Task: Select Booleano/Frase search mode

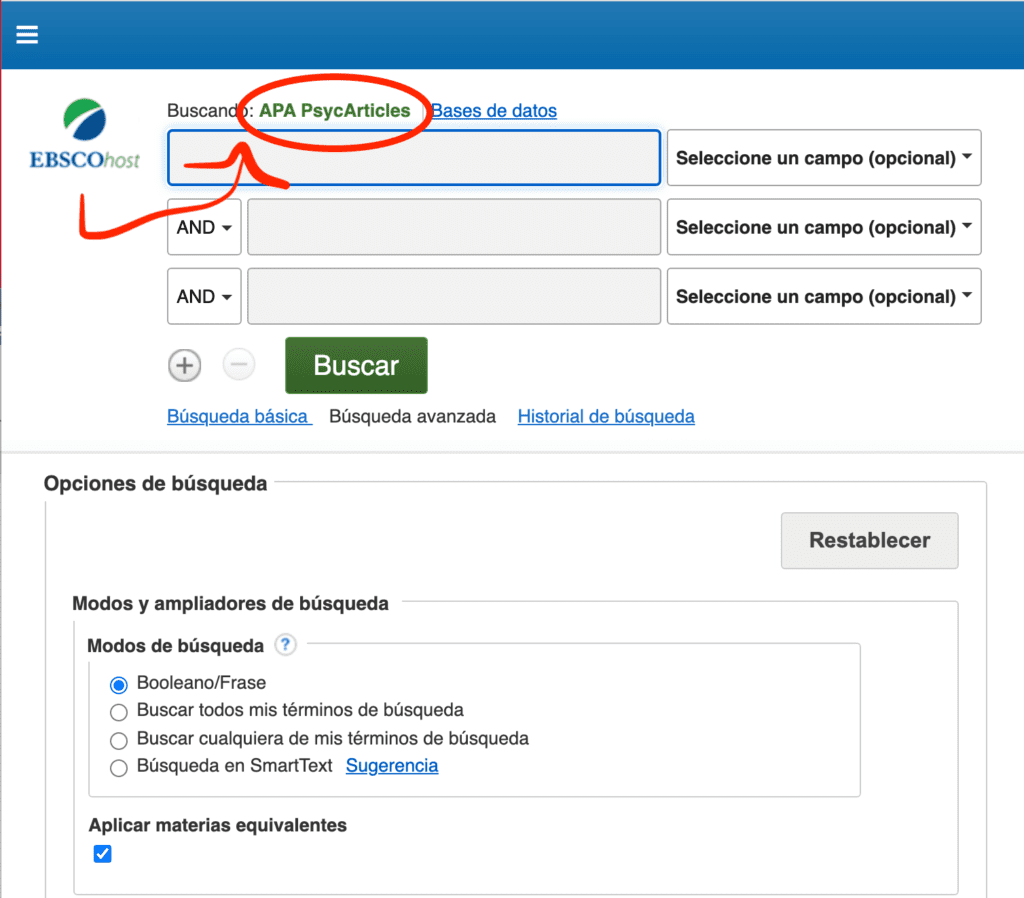Action: click(x=119, y=684)
